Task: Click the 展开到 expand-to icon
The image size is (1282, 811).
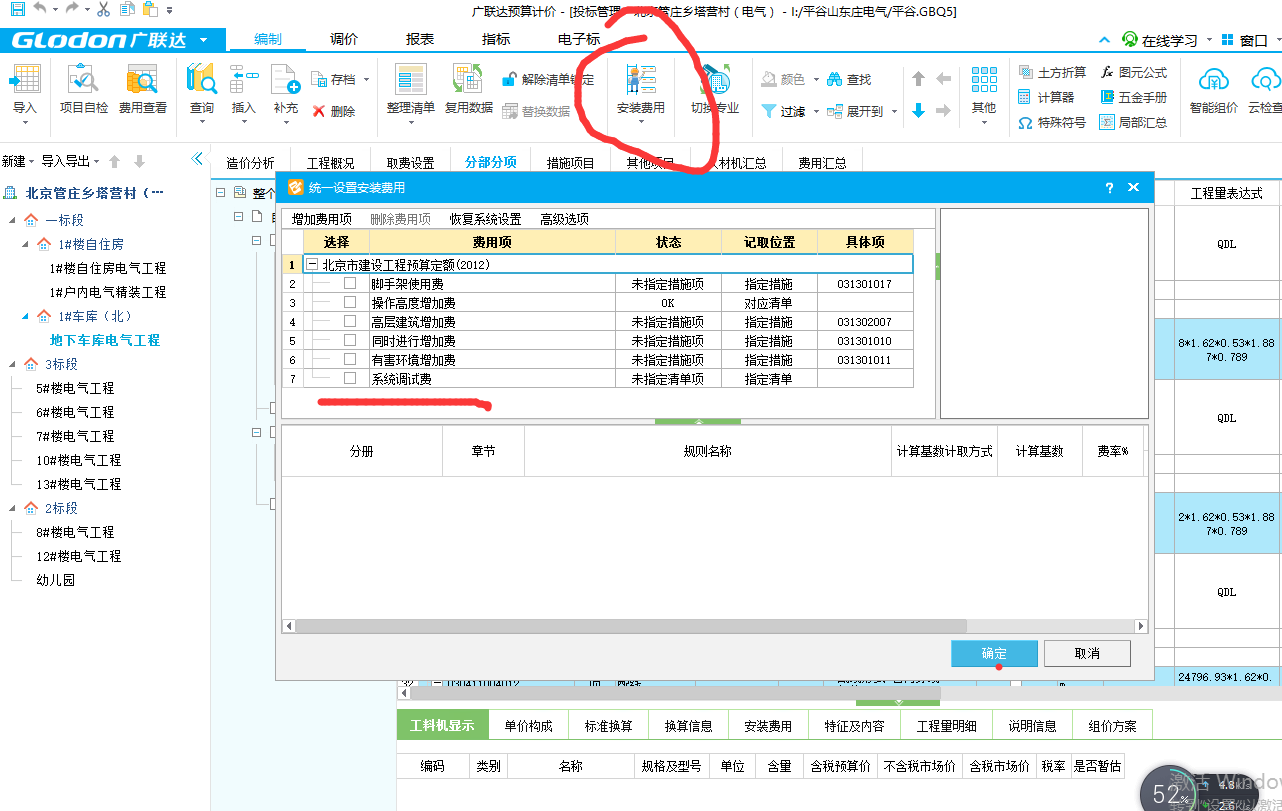Action: [x=834, y=111]
